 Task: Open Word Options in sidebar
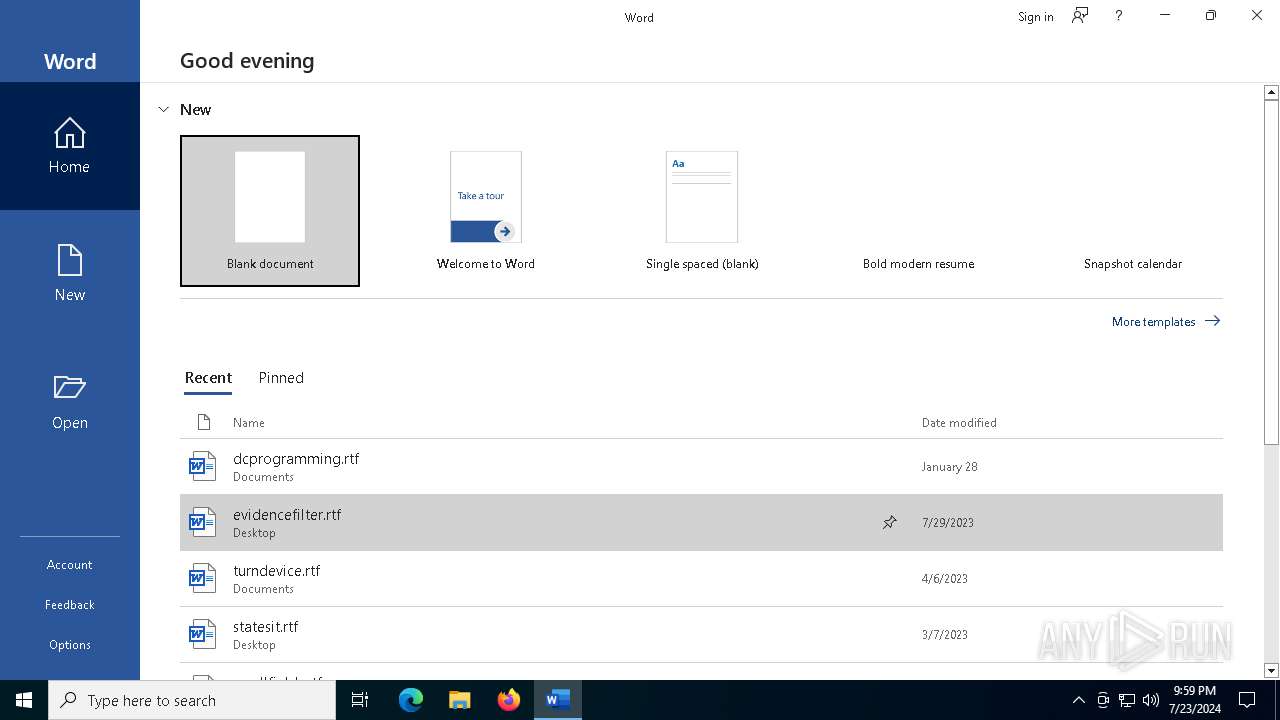coord(70,645)
